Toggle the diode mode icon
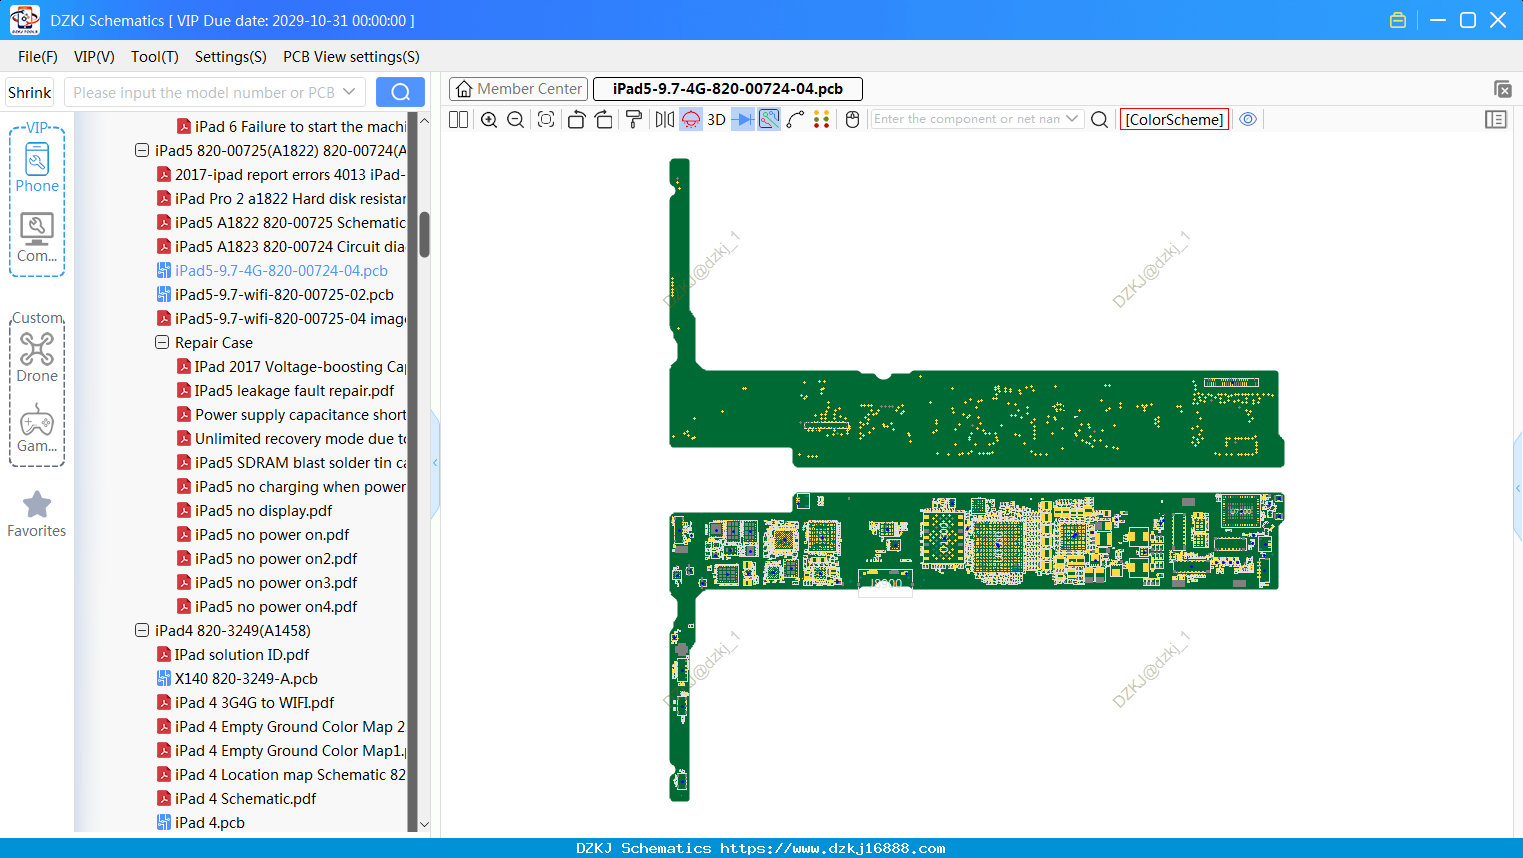 pyautogui.click(x=742, y=119)
